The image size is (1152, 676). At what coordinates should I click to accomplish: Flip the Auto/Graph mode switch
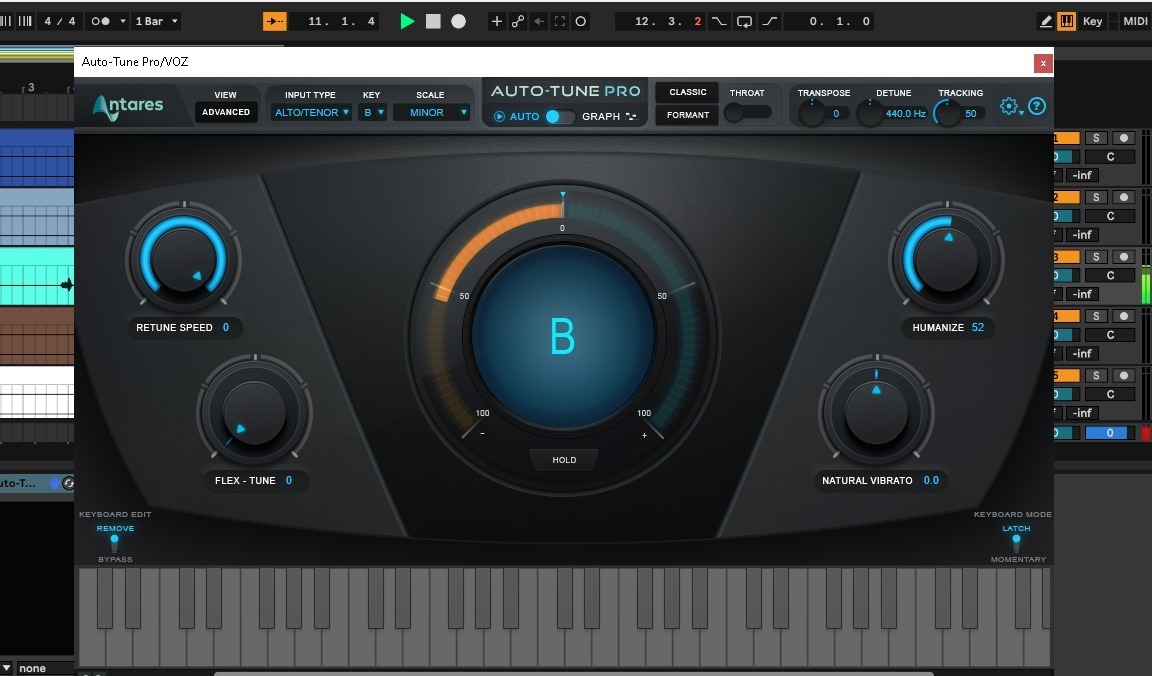560,117
